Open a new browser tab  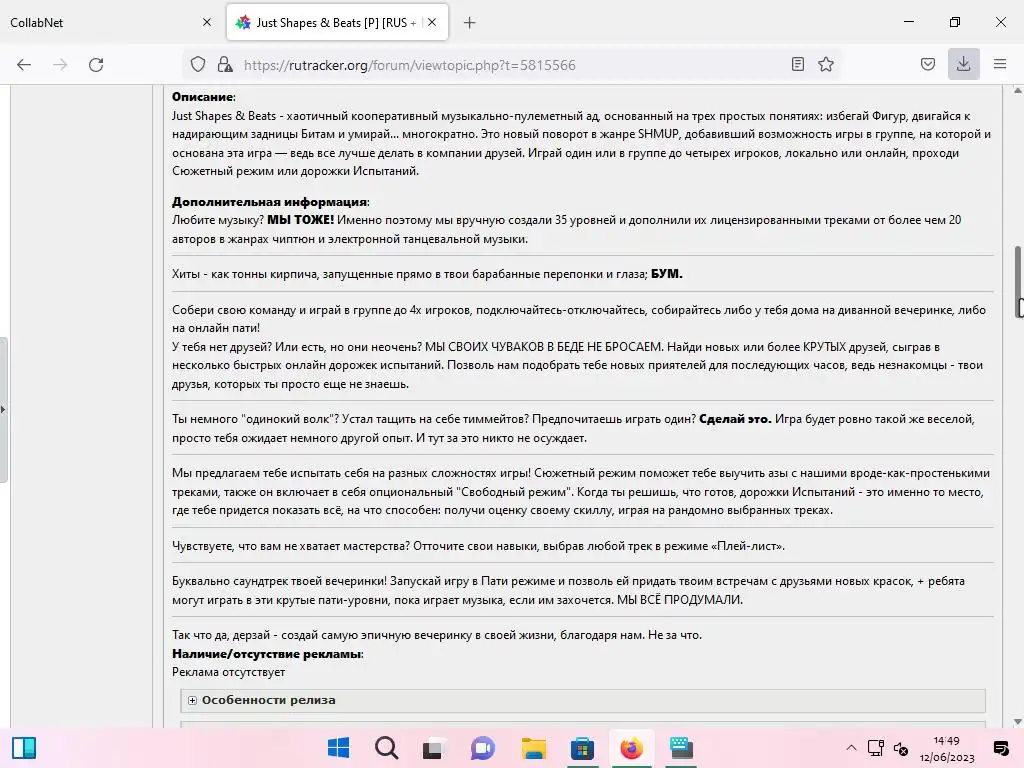470,23
